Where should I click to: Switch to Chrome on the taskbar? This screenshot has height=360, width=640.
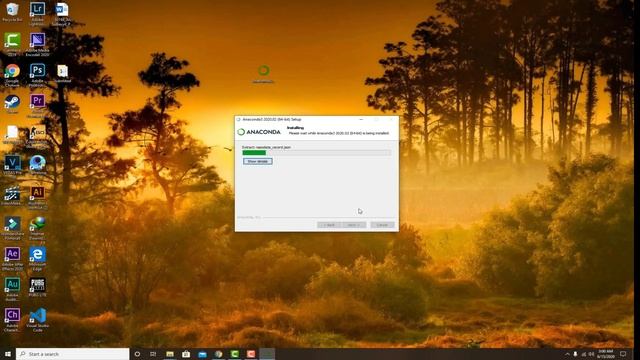pyautogui.click(x=219, y=354)
